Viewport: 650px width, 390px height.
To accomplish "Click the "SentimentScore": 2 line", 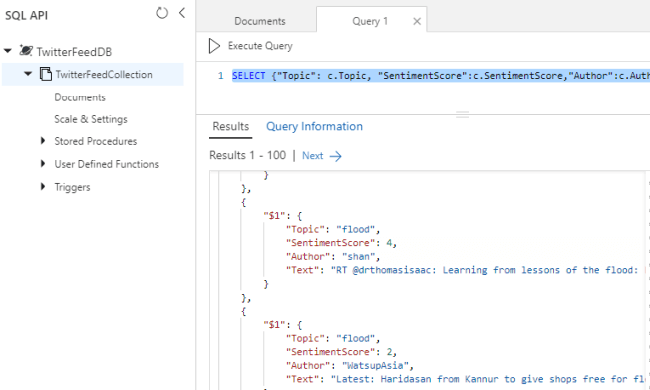I will [x=341, y=352].
